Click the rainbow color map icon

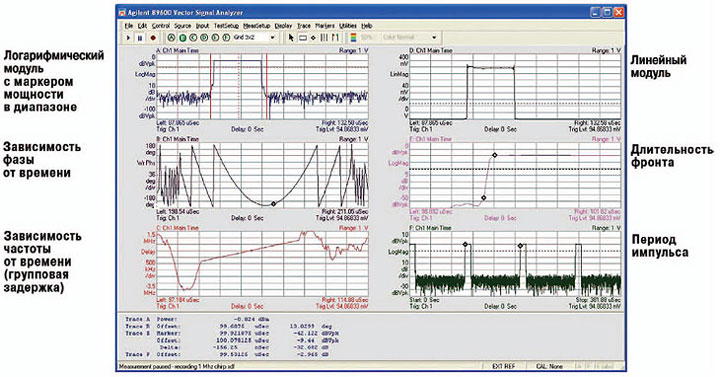tap(353, 38)
